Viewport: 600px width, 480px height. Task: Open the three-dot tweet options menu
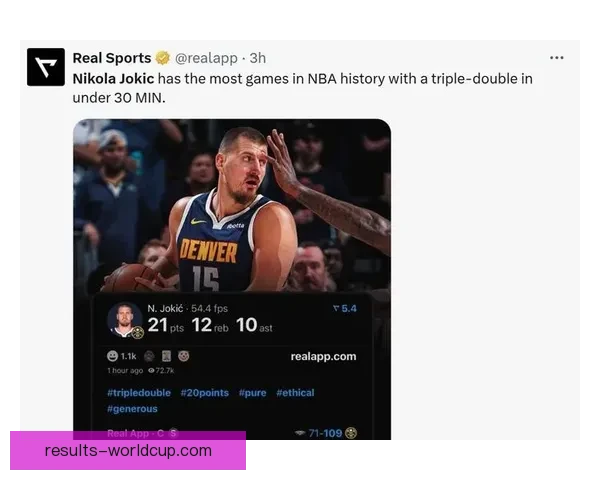(x=556, y=58)
